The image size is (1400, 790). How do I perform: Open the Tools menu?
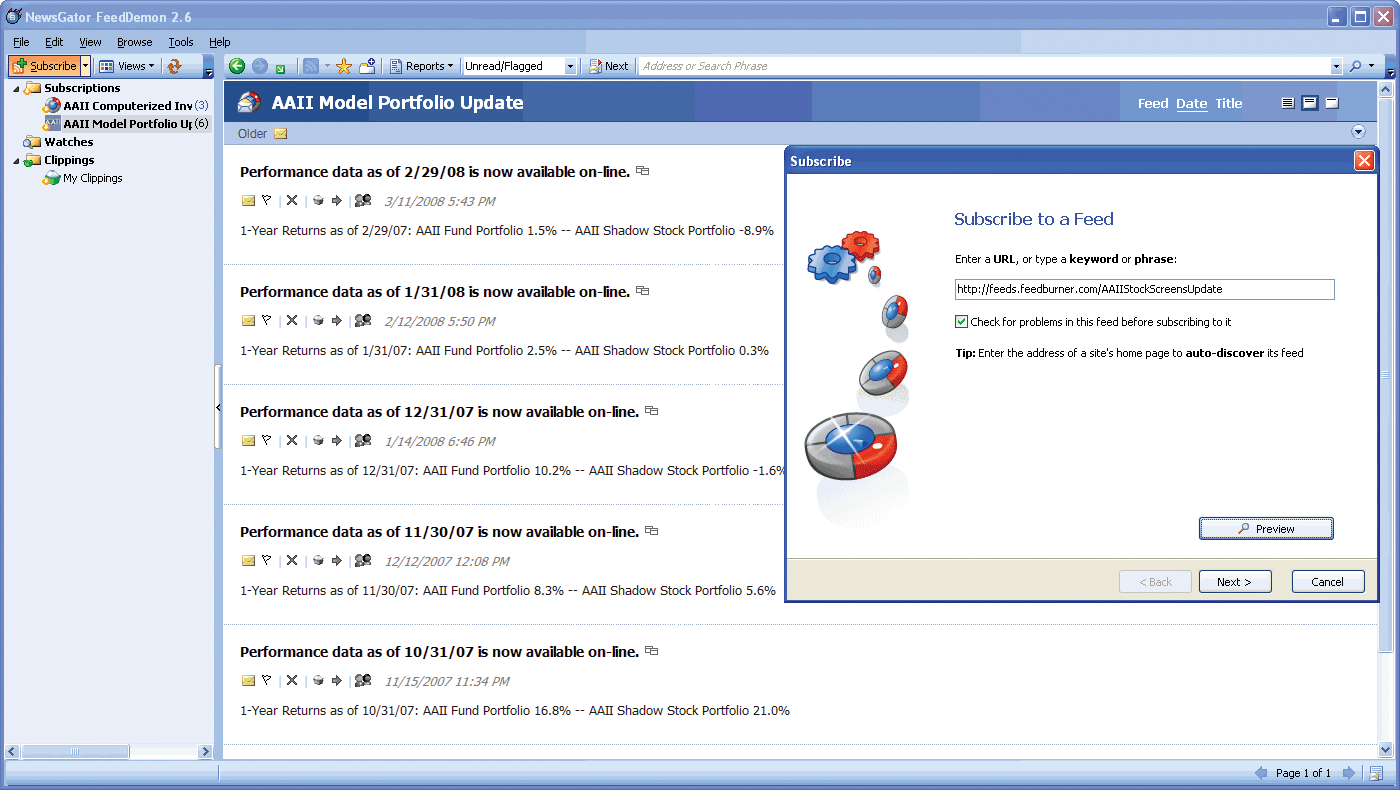click(181, 42)
